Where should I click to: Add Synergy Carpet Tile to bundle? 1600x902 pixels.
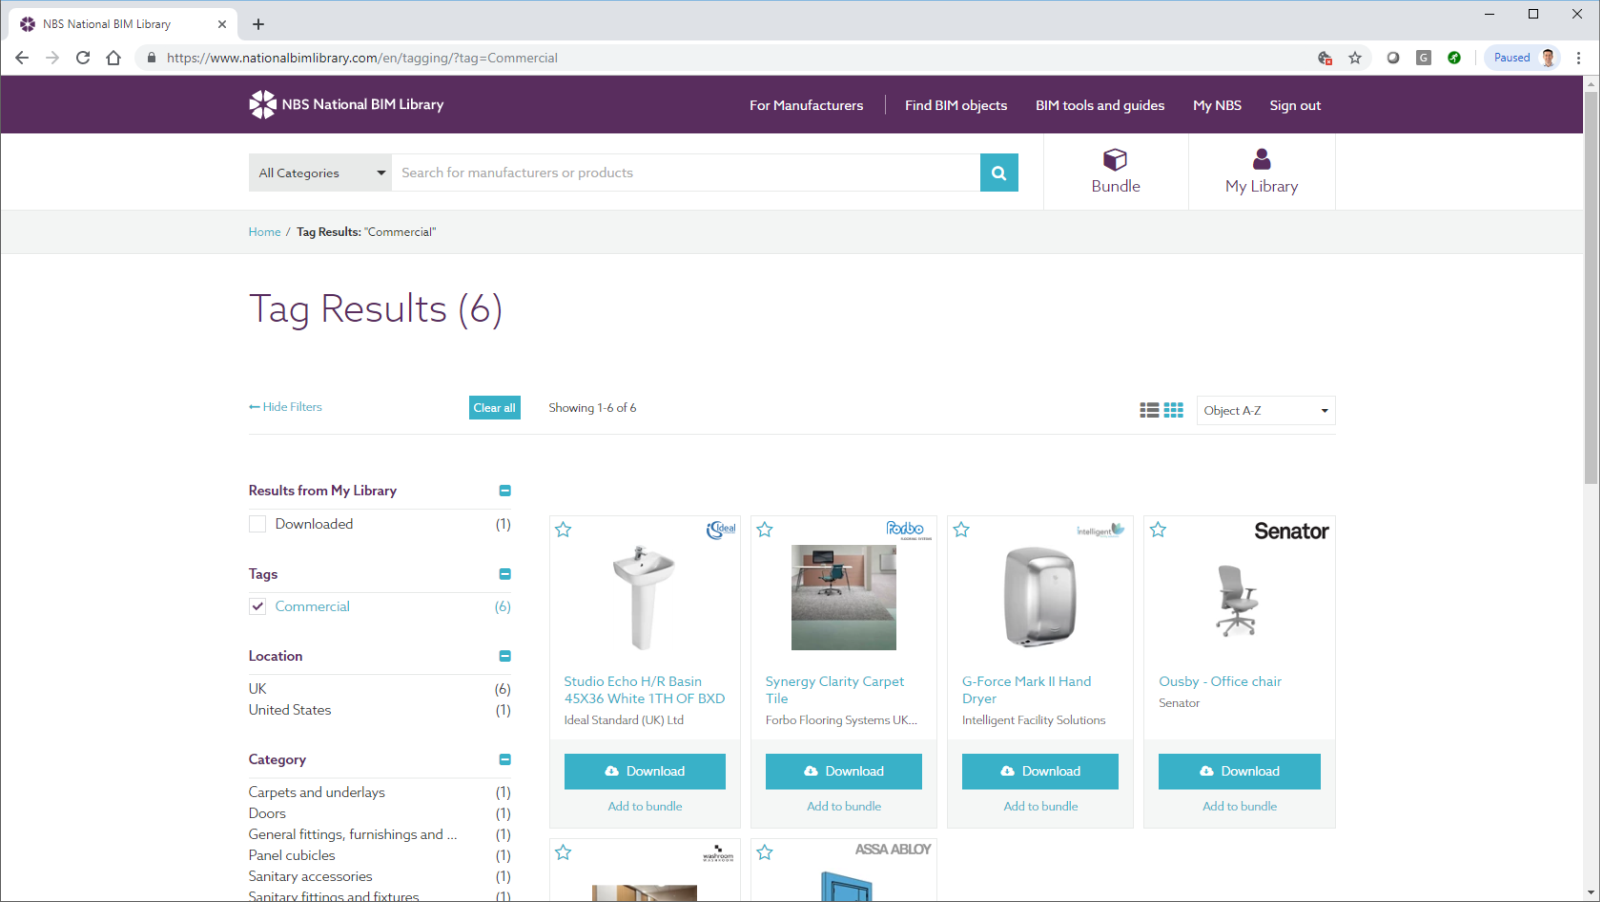coord(844,806)
